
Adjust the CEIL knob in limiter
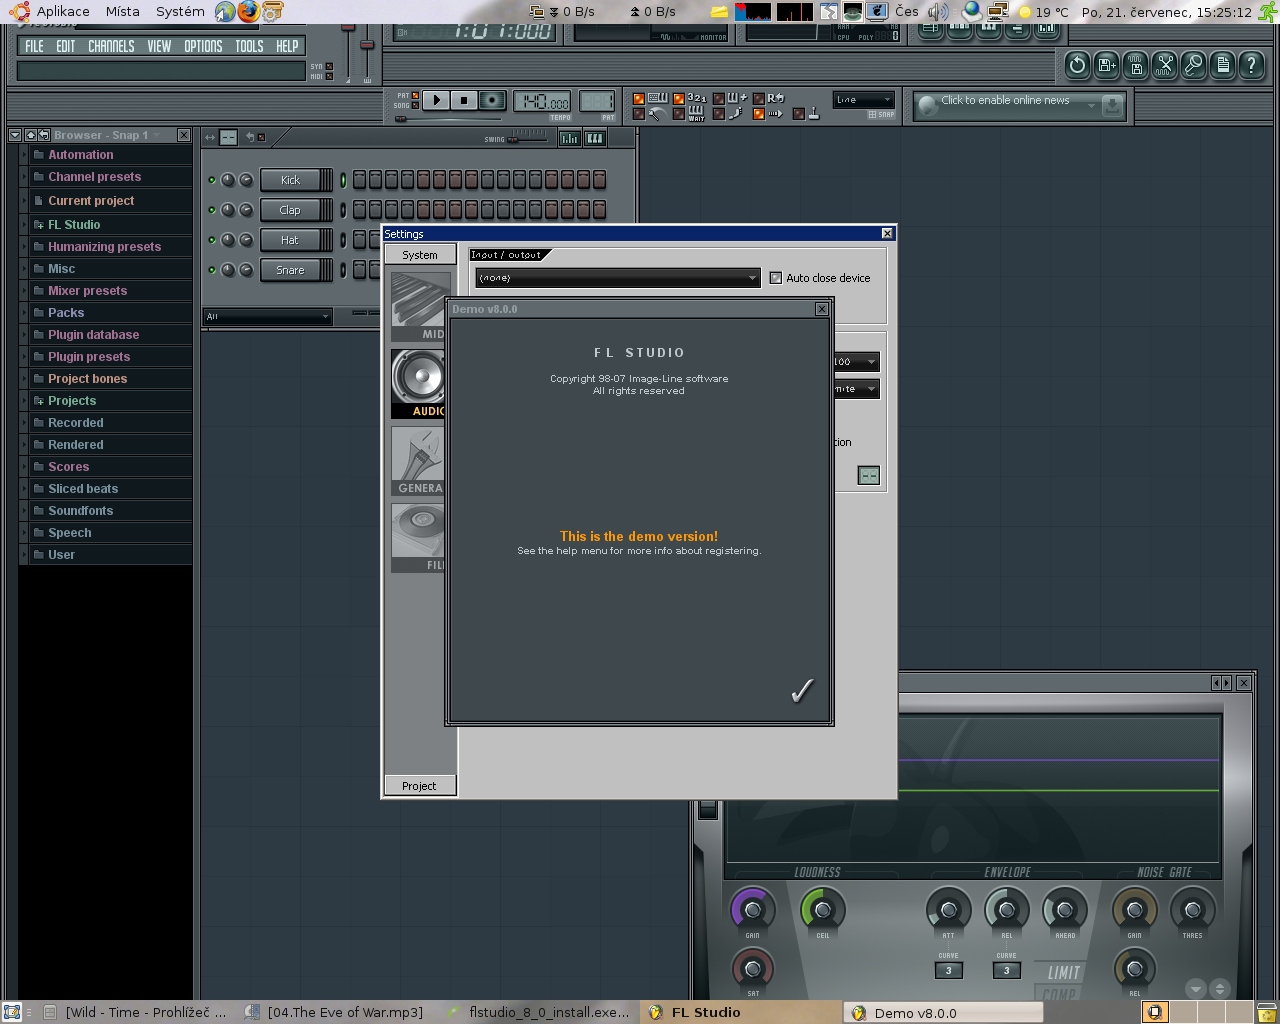pos(823,910)
